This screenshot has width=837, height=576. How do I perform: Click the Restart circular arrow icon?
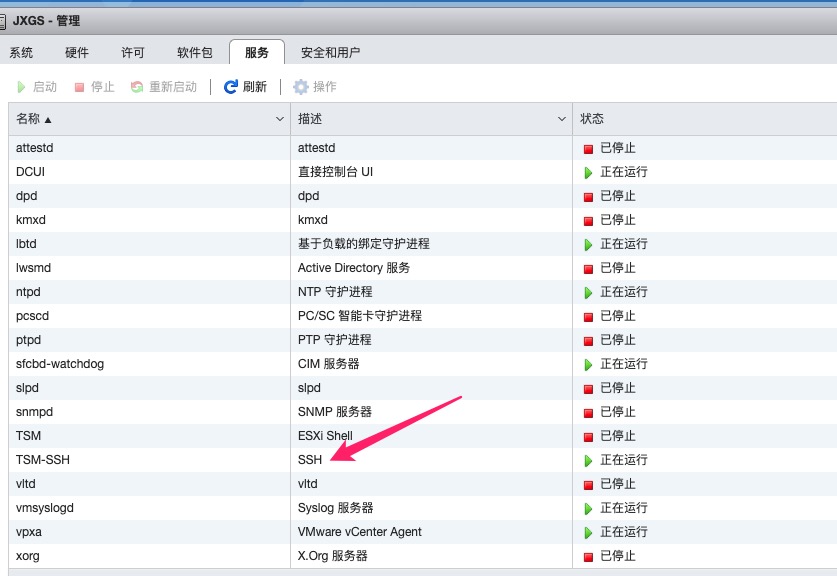point(137,87)
